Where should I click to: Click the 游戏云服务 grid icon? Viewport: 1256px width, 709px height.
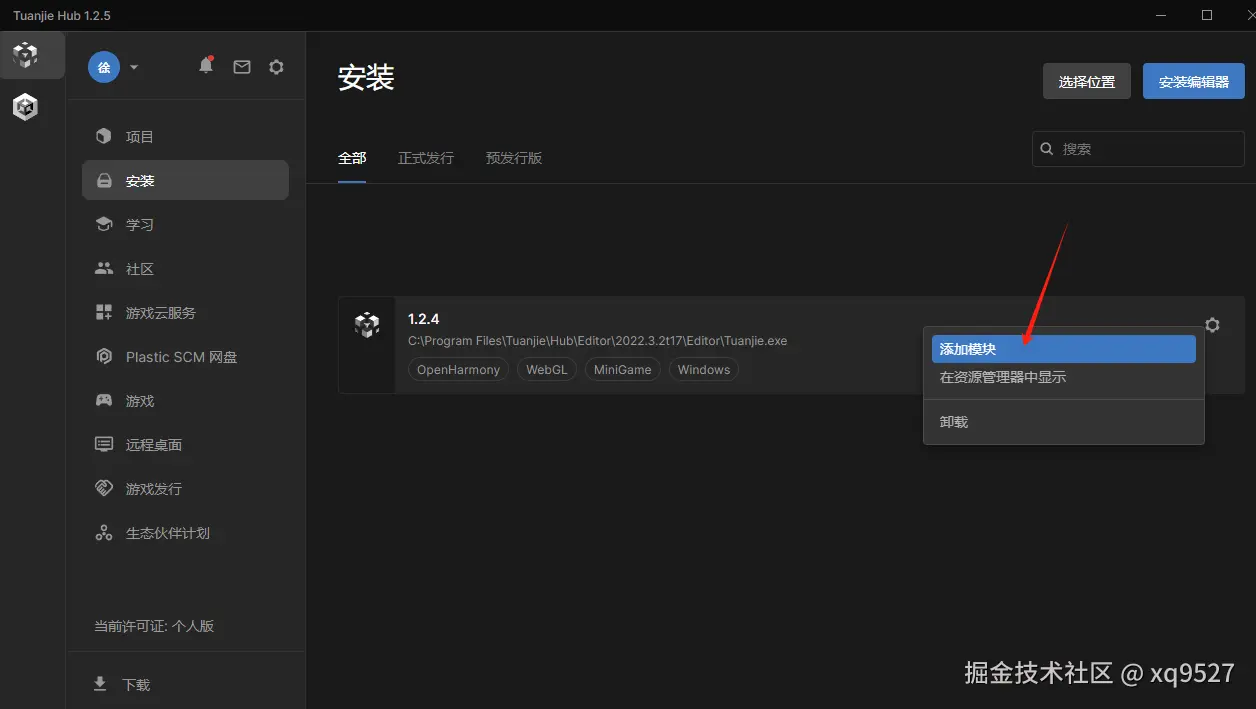coord(104,312)
